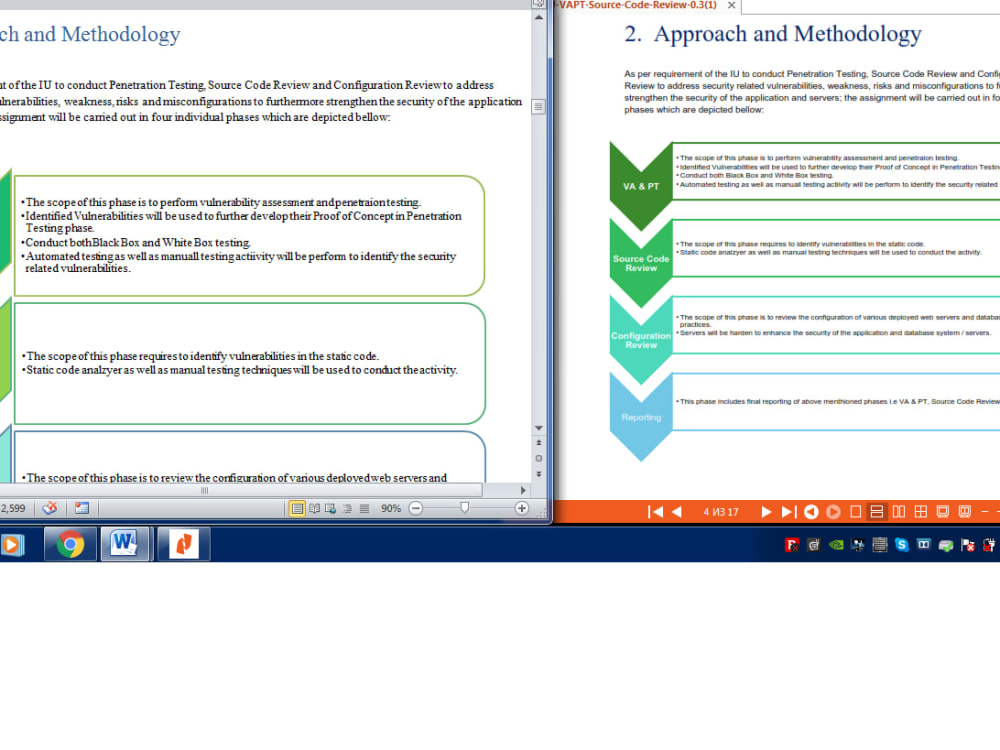Switch PDF to continuous page view
1000x750 pixels.
click(877, 511)
